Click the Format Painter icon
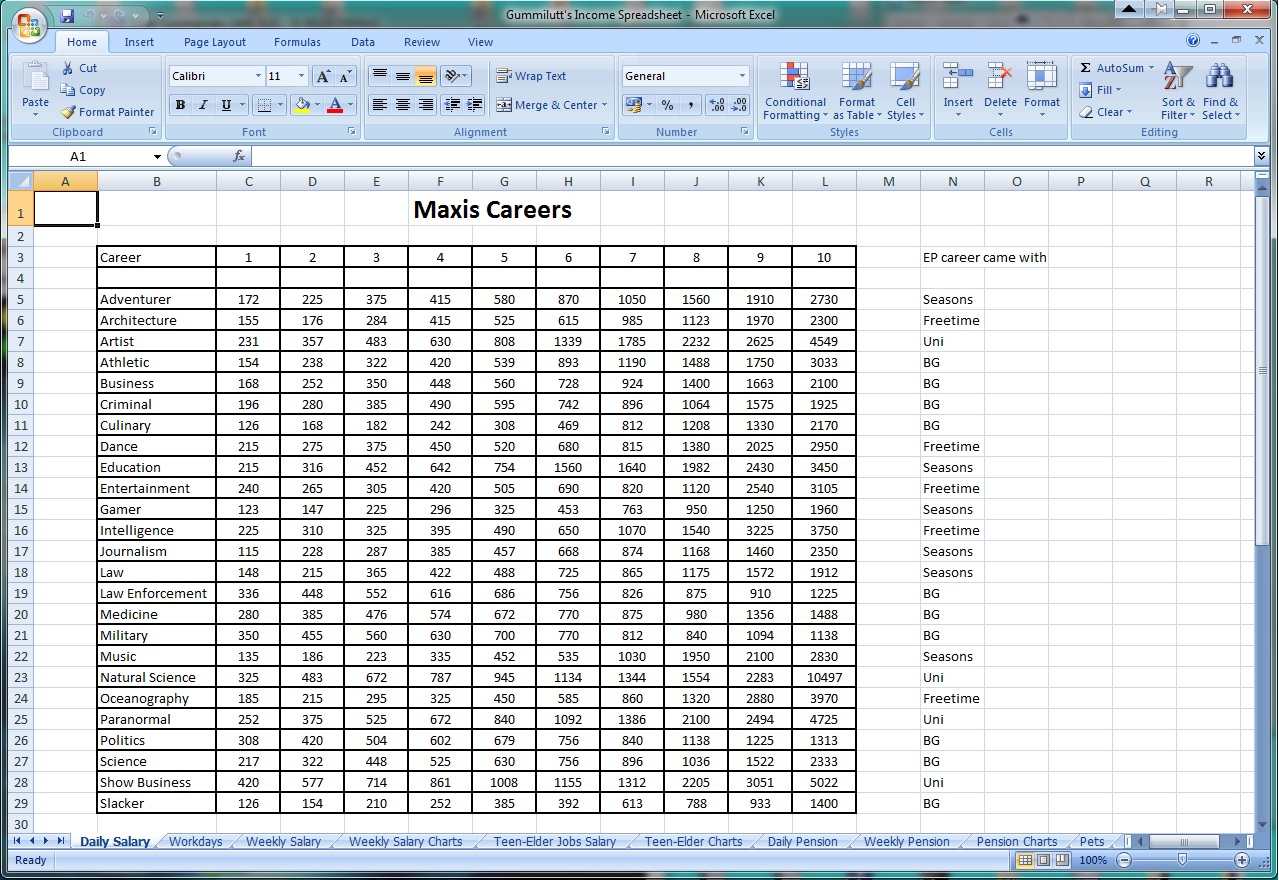1279x880 pixels. click(x=68, y=112)
